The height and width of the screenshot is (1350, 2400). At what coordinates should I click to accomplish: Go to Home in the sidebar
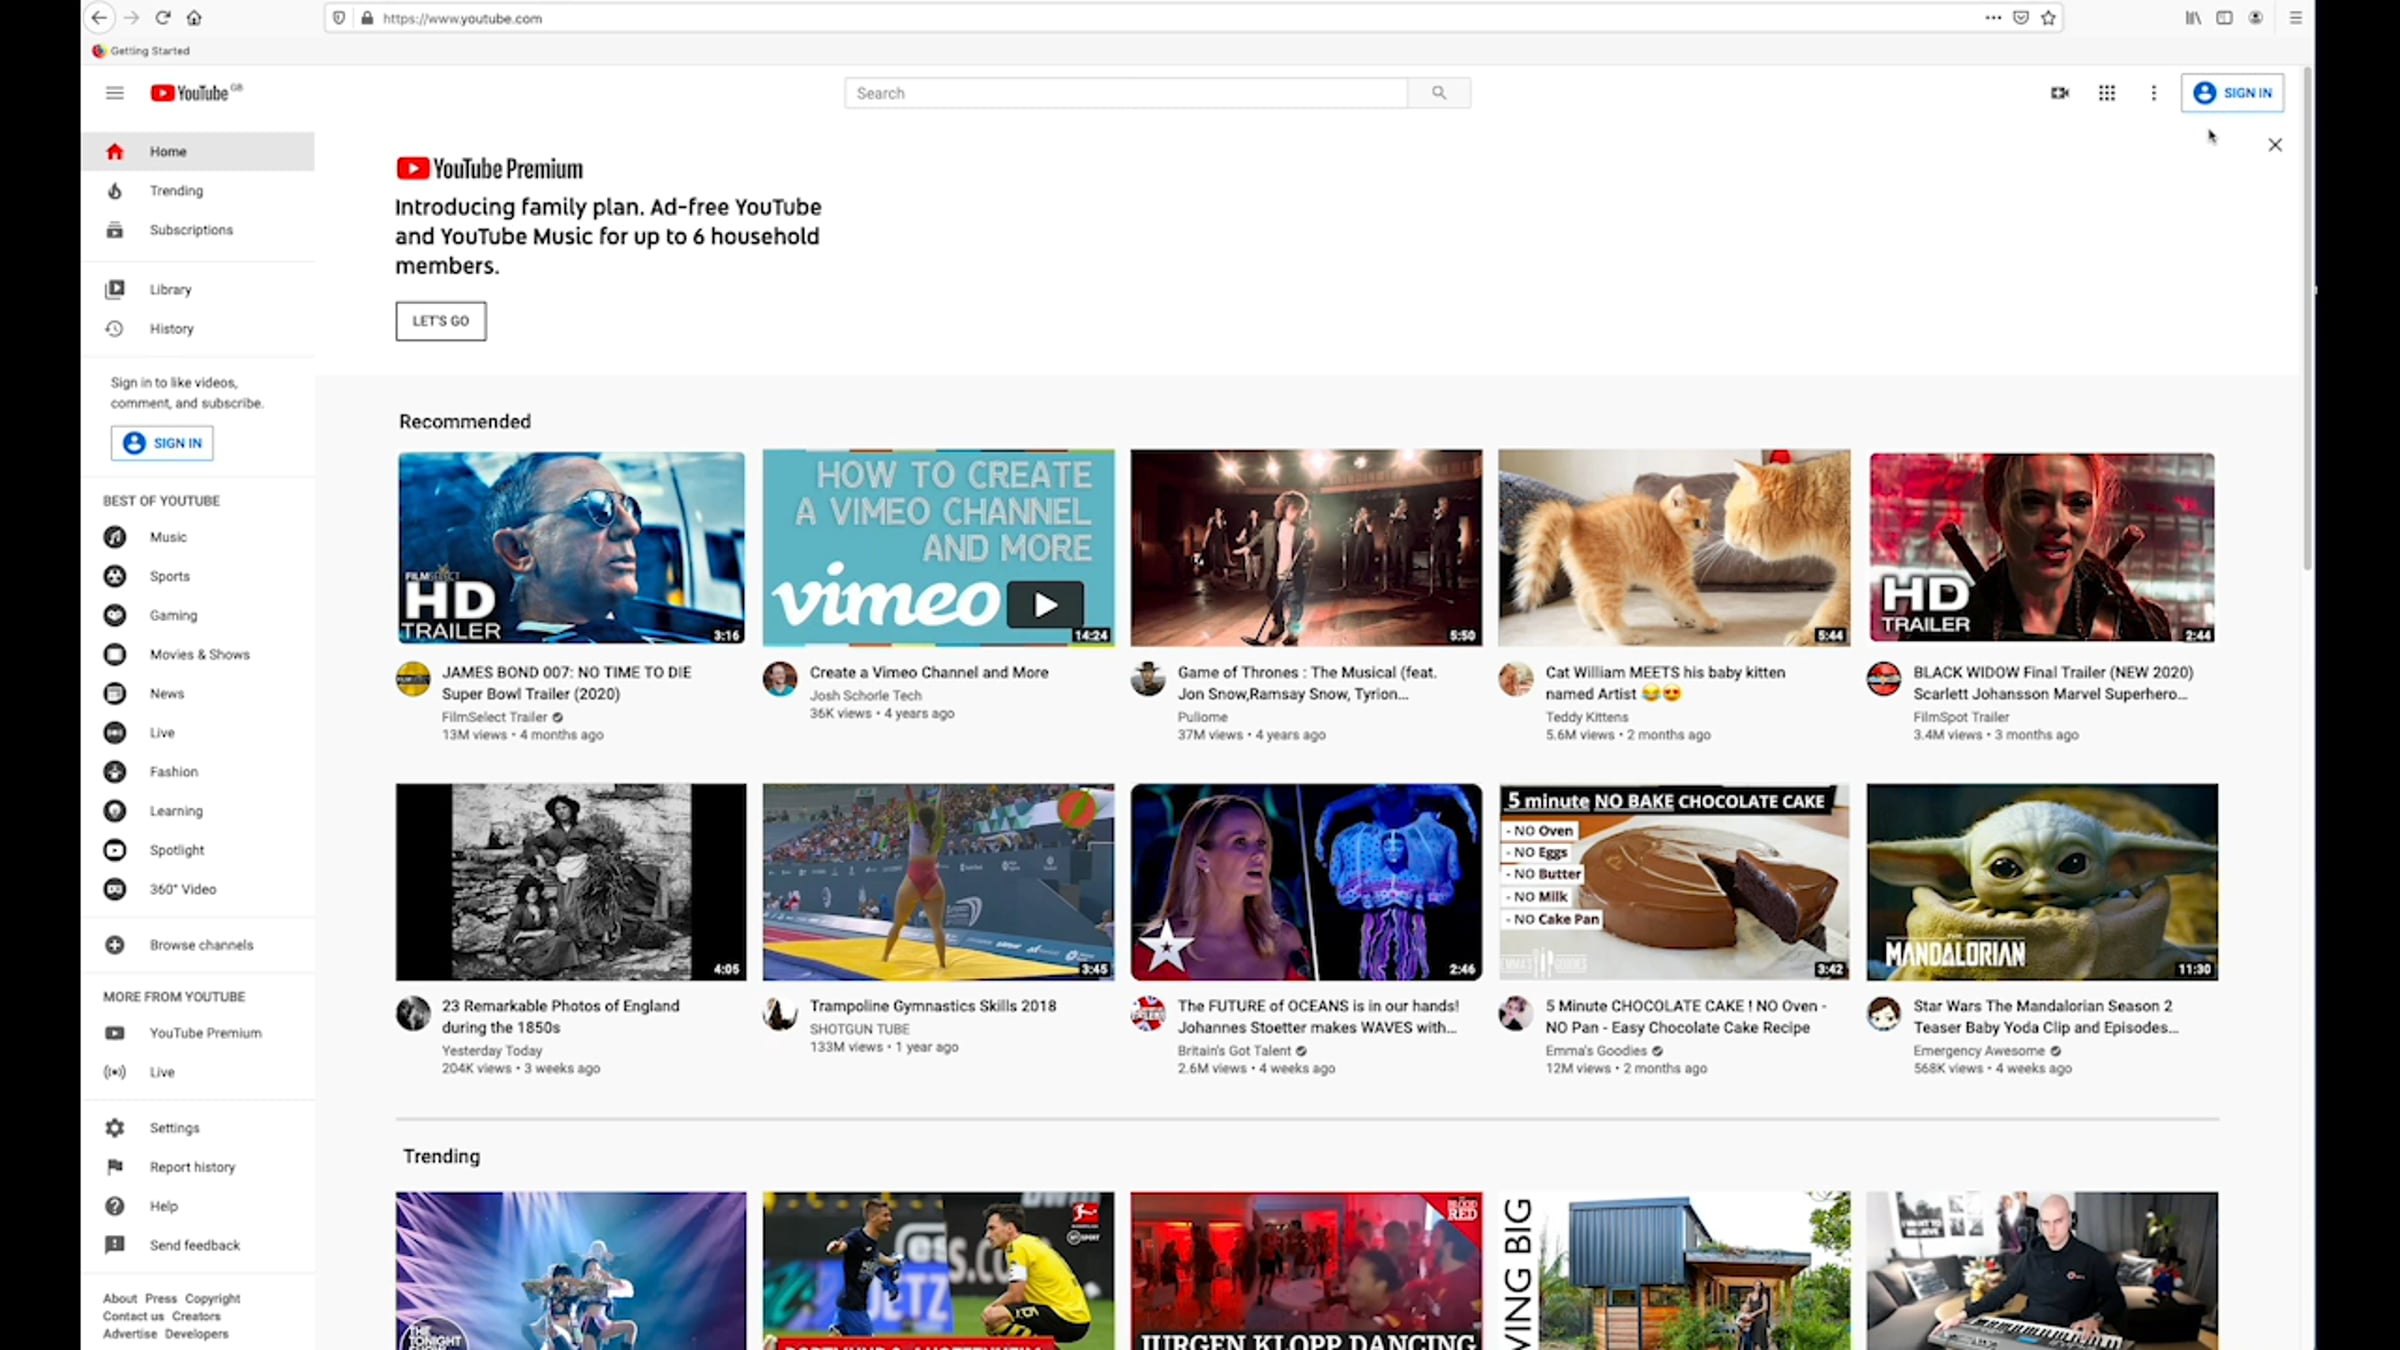click(x=198, y=151)
